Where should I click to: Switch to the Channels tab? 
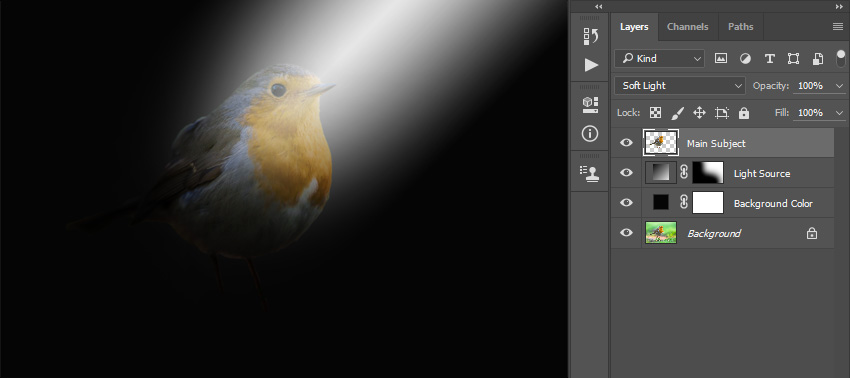click(687, 27)
